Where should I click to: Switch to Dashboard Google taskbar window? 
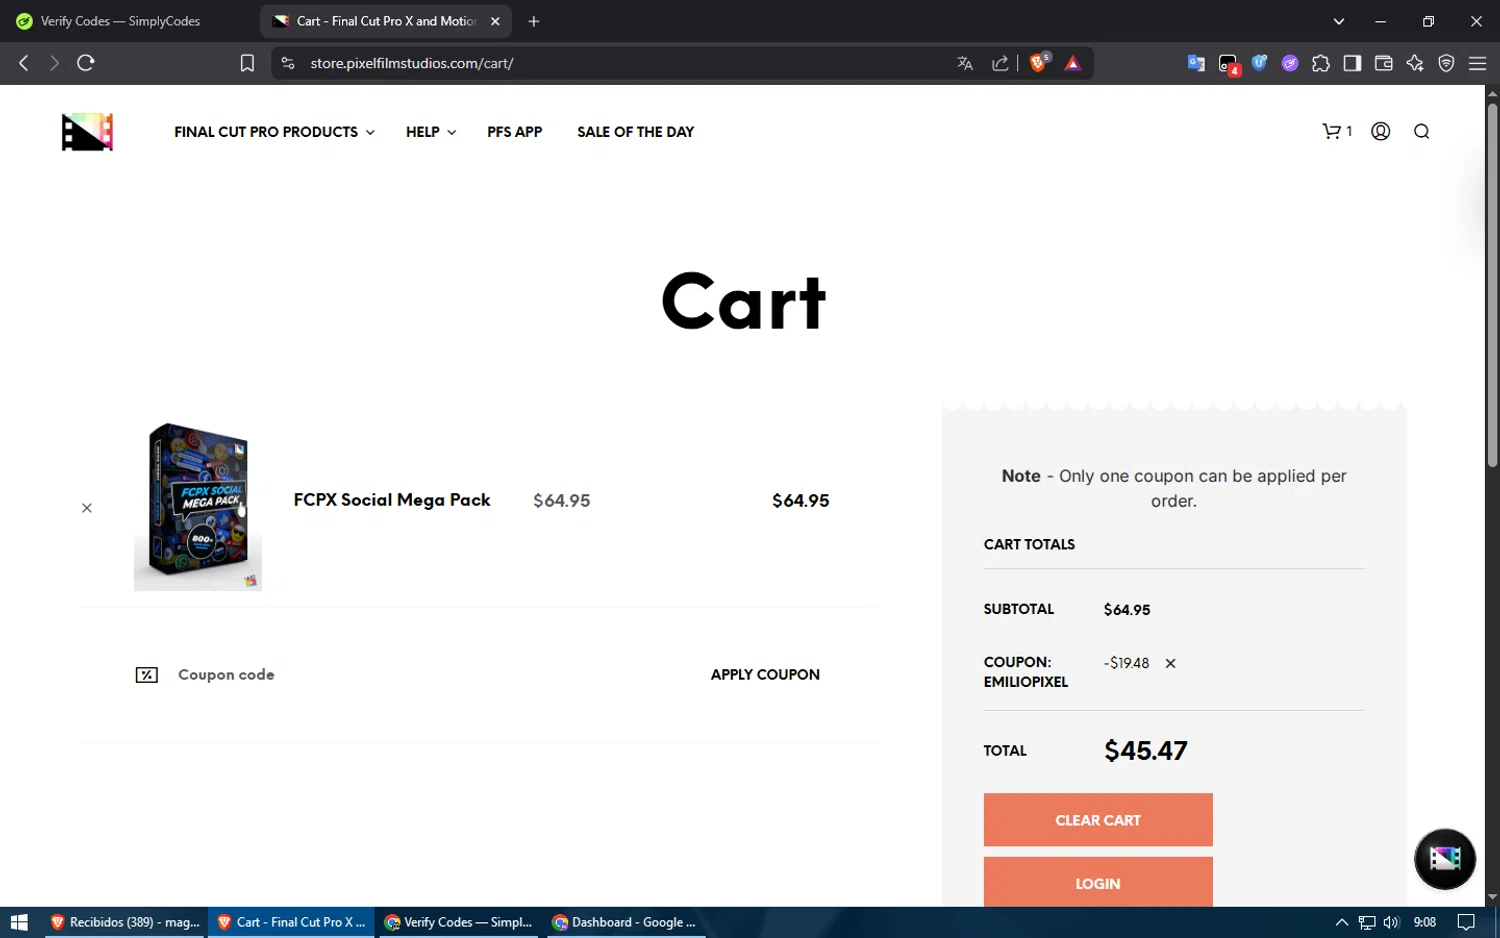coord(626,922)
